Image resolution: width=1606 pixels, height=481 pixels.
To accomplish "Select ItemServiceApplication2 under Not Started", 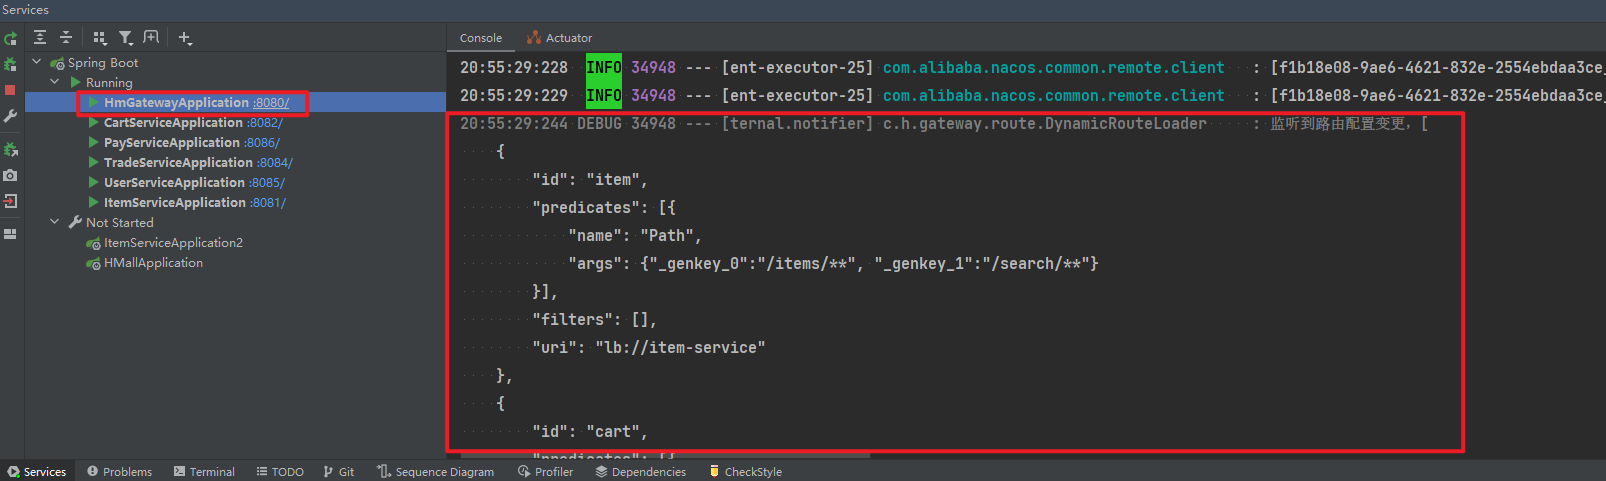I will [173, 242].
